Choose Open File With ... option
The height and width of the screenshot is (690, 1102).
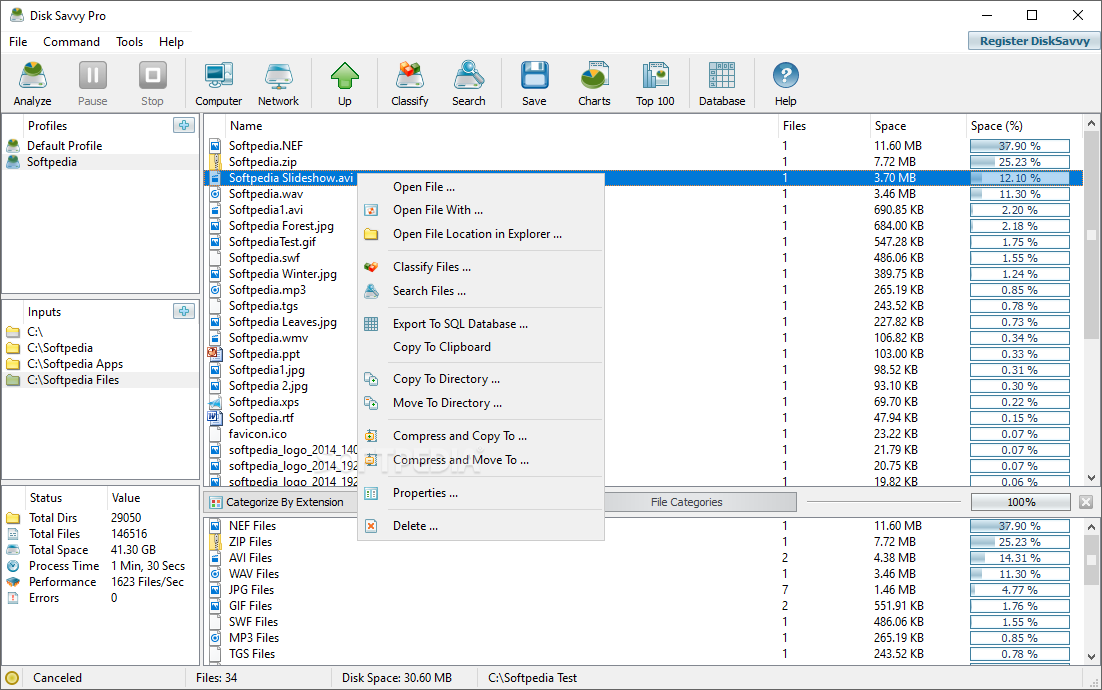click(x=481, y=210)
